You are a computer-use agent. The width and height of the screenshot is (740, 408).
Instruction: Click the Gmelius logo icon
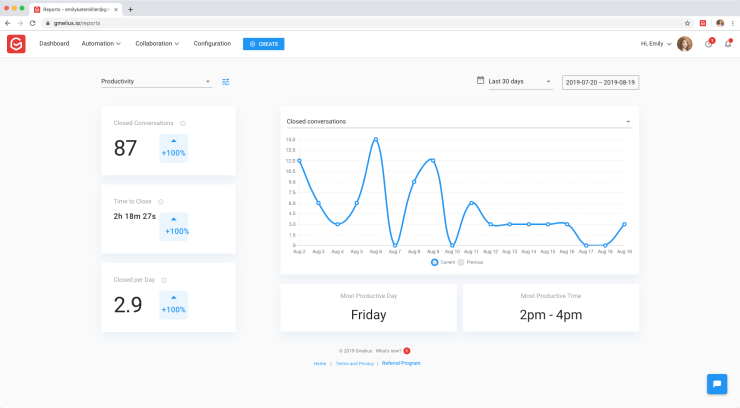click(x=16, y=44)
